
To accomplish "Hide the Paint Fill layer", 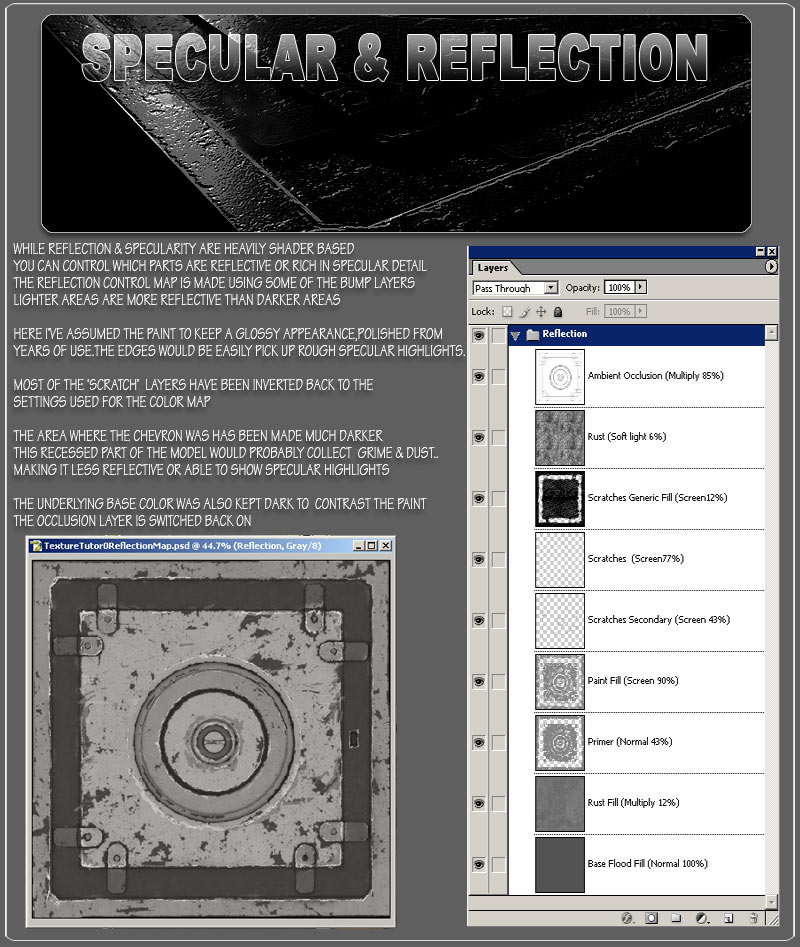I will point(479,681).
